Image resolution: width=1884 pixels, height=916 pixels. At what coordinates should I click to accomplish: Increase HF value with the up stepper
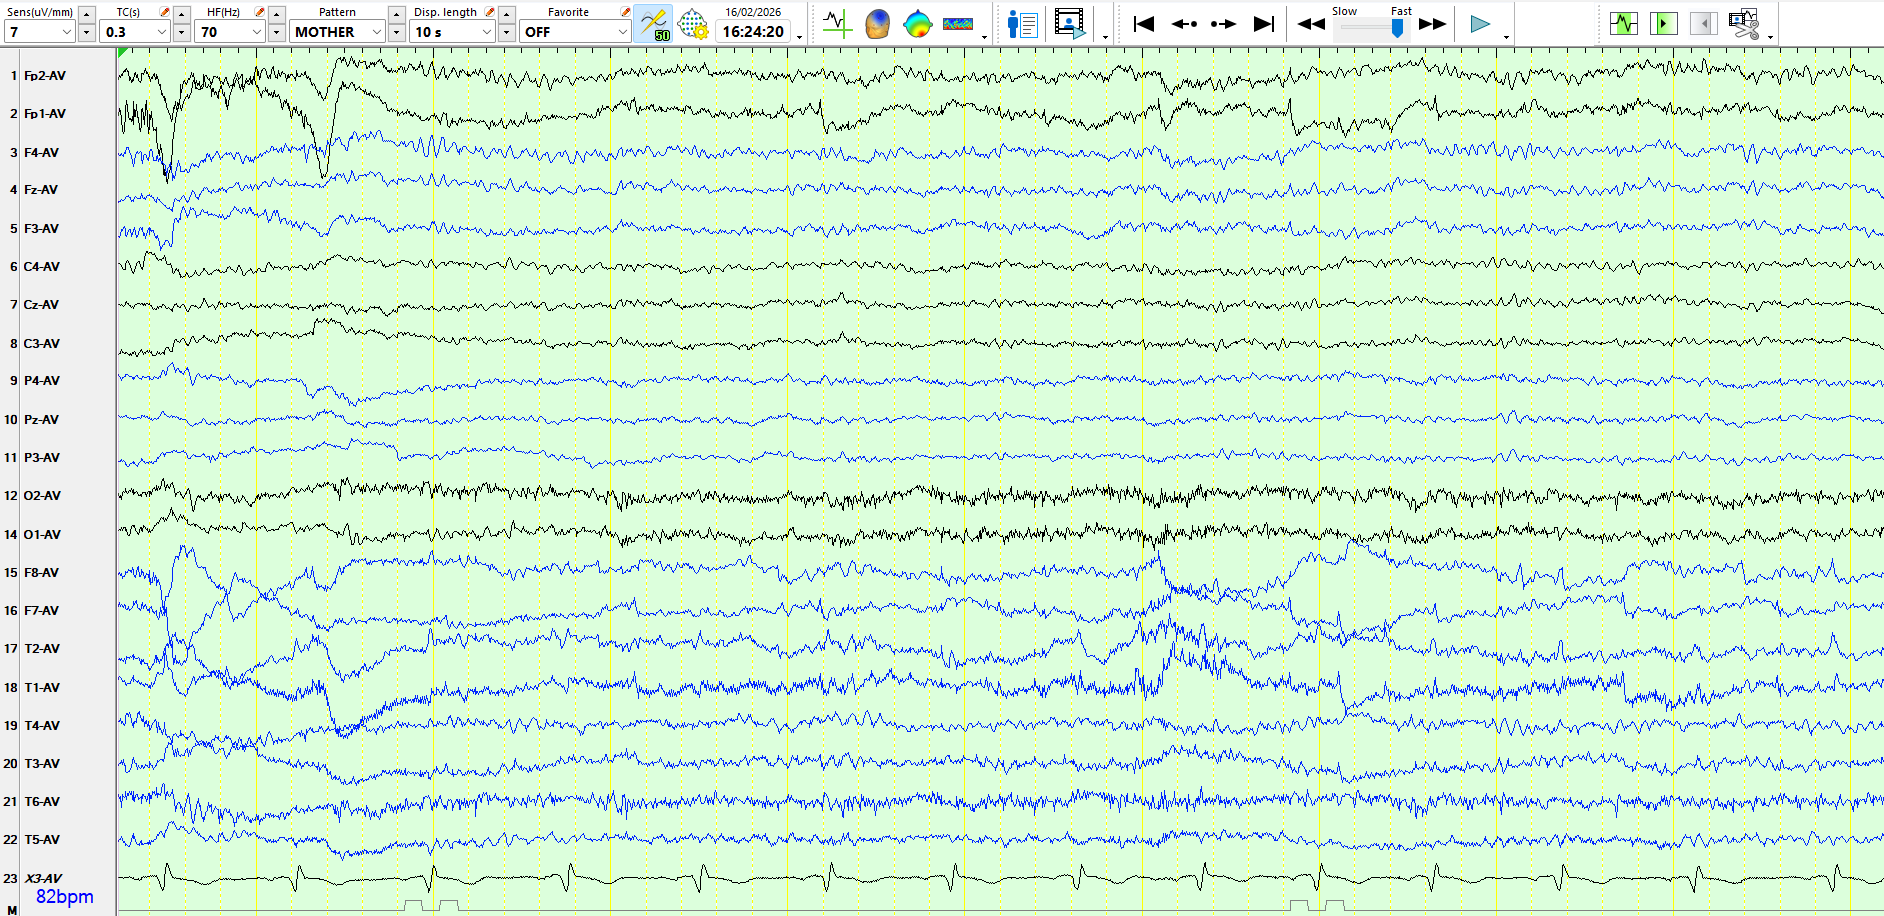(277, 14)
